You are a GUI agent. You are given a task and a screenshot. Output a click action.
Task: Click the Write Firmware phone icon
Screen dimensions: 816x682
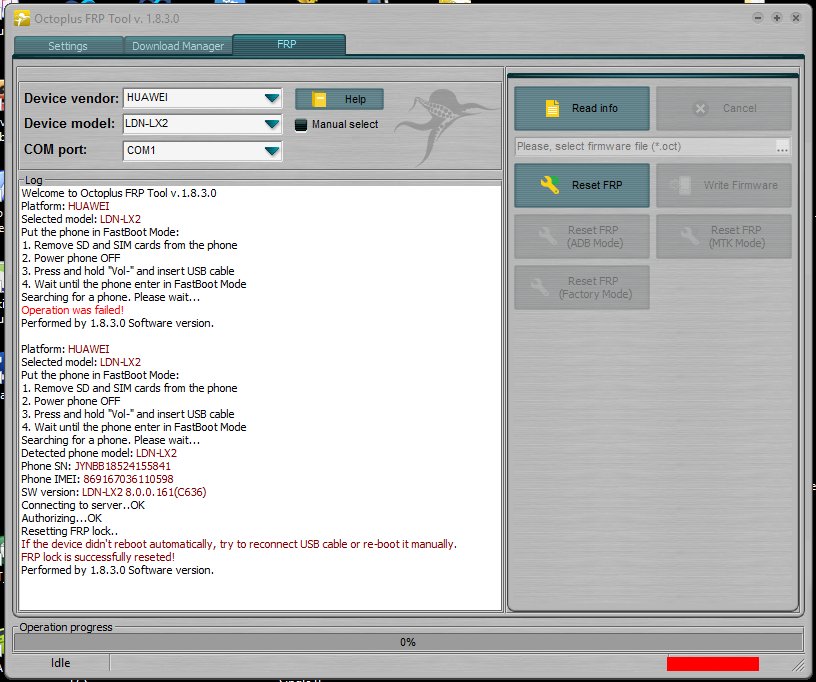pyautogui.click(x=680, y=185)
